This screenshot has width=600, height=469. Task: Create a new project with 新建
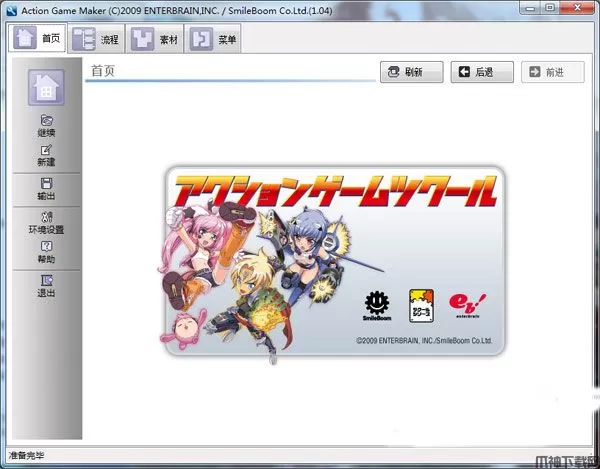pyautogui.click(x=46, y=155)
